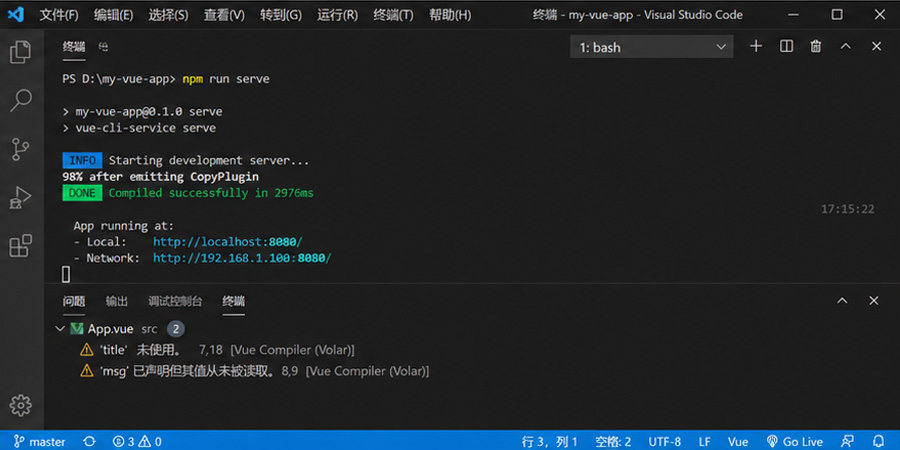Click the terminal cursor prompt
This screenshot has height=450, width=900.
pos(66,275)
